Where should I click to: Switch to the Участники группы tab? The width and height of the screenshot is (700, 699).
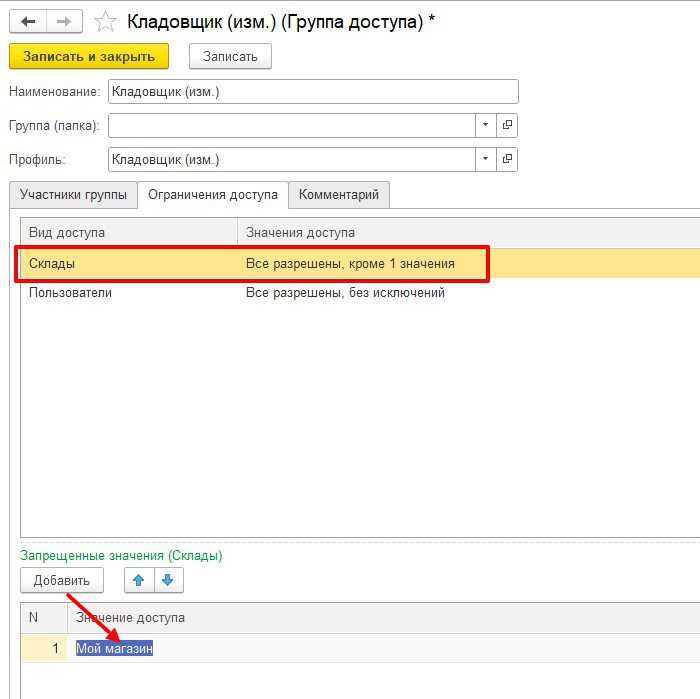coord(73,195)
